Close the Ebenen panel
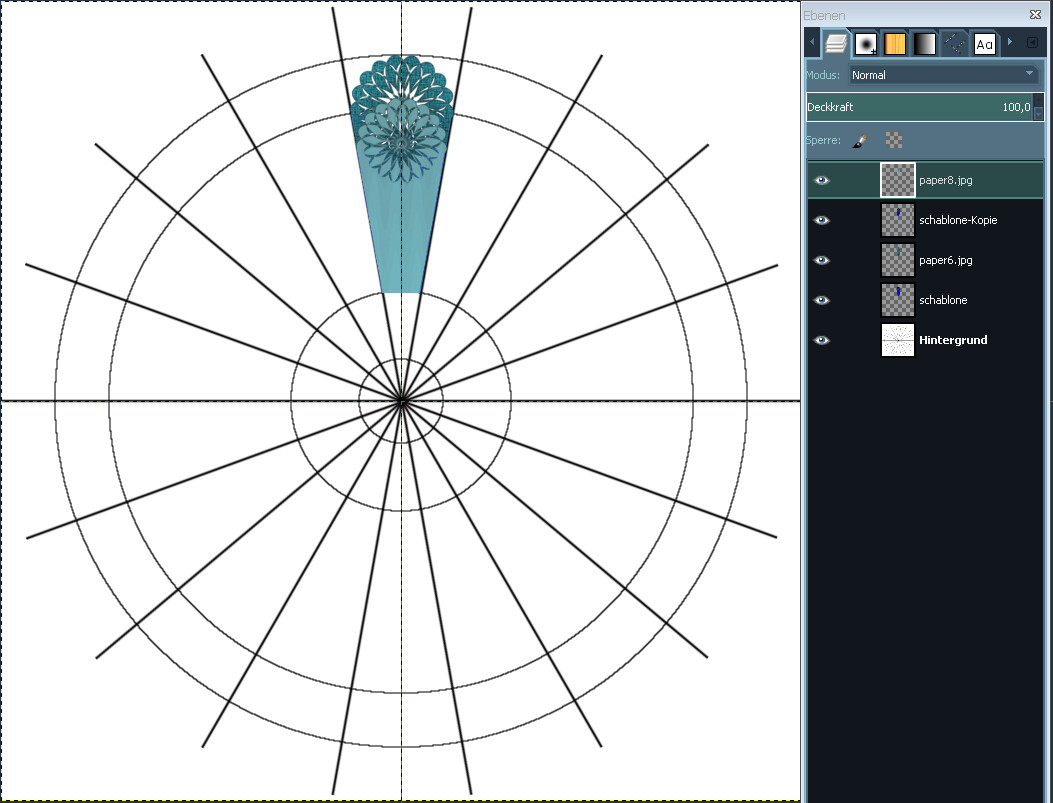The width and height of the screenshot is (1053, 803). 1035,15
